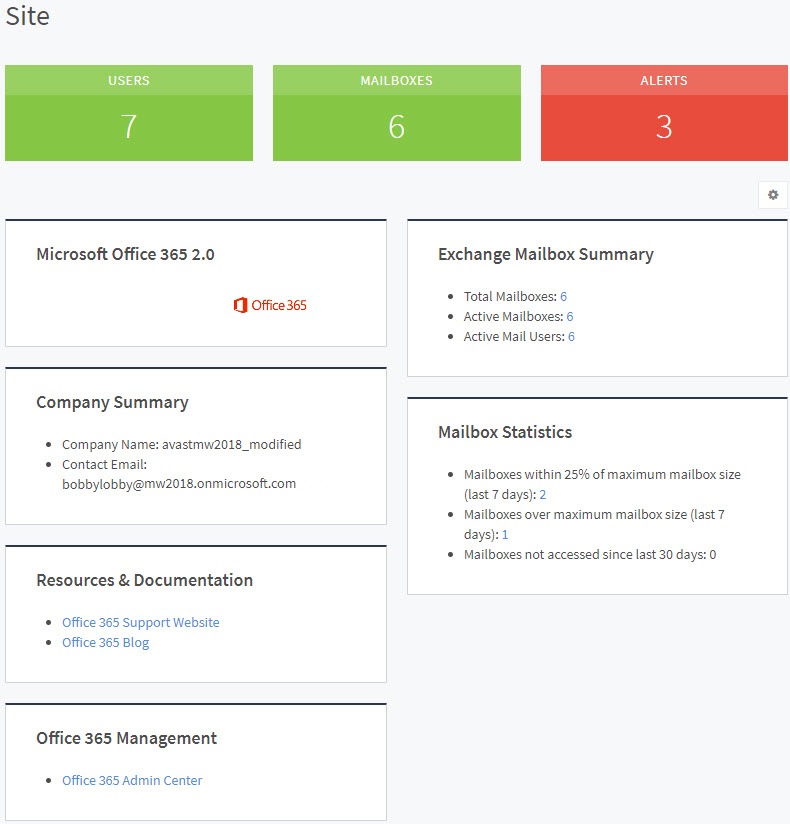The image size is (790, 824).
Task: Click the MAILBOXES tile header label
Action: (397, 80)
